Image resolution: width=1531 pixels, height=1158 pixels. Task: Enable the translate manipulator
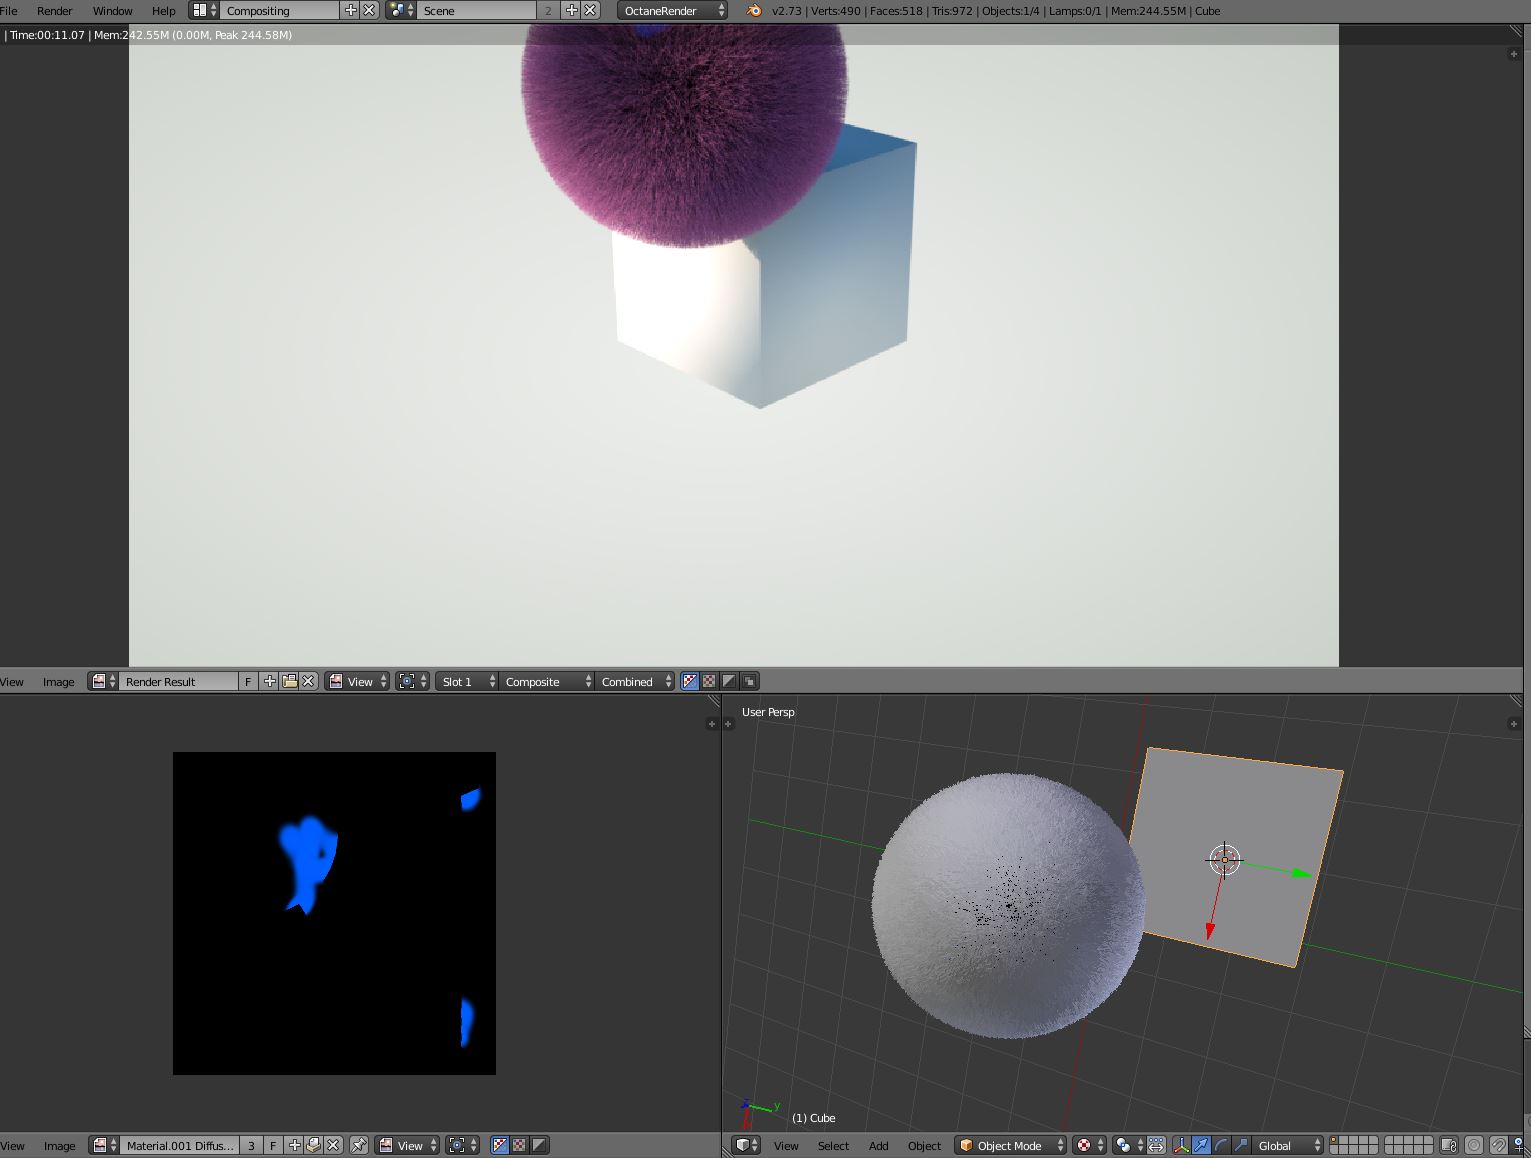1201,1145
